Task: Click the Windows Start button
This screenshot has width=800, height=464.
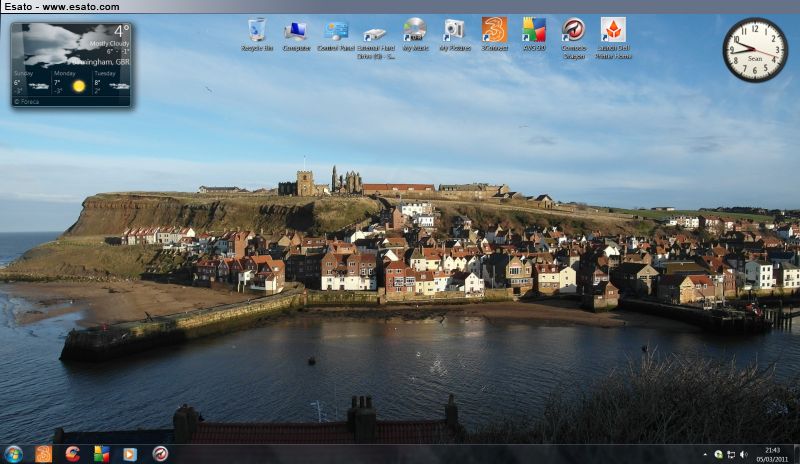Action: click(x=14, y=454)
